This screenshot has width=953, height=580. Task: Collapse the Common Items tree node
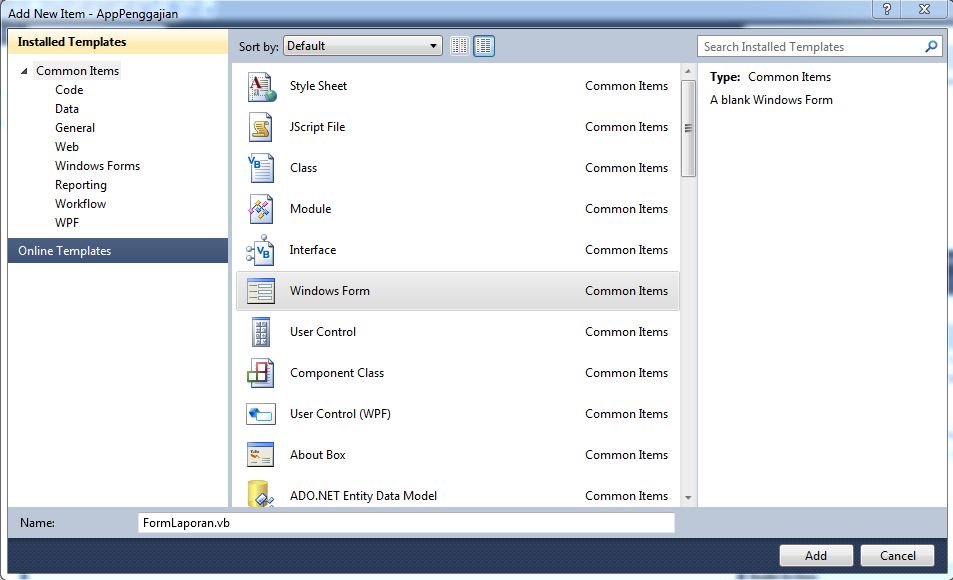(x=24, y=71)
